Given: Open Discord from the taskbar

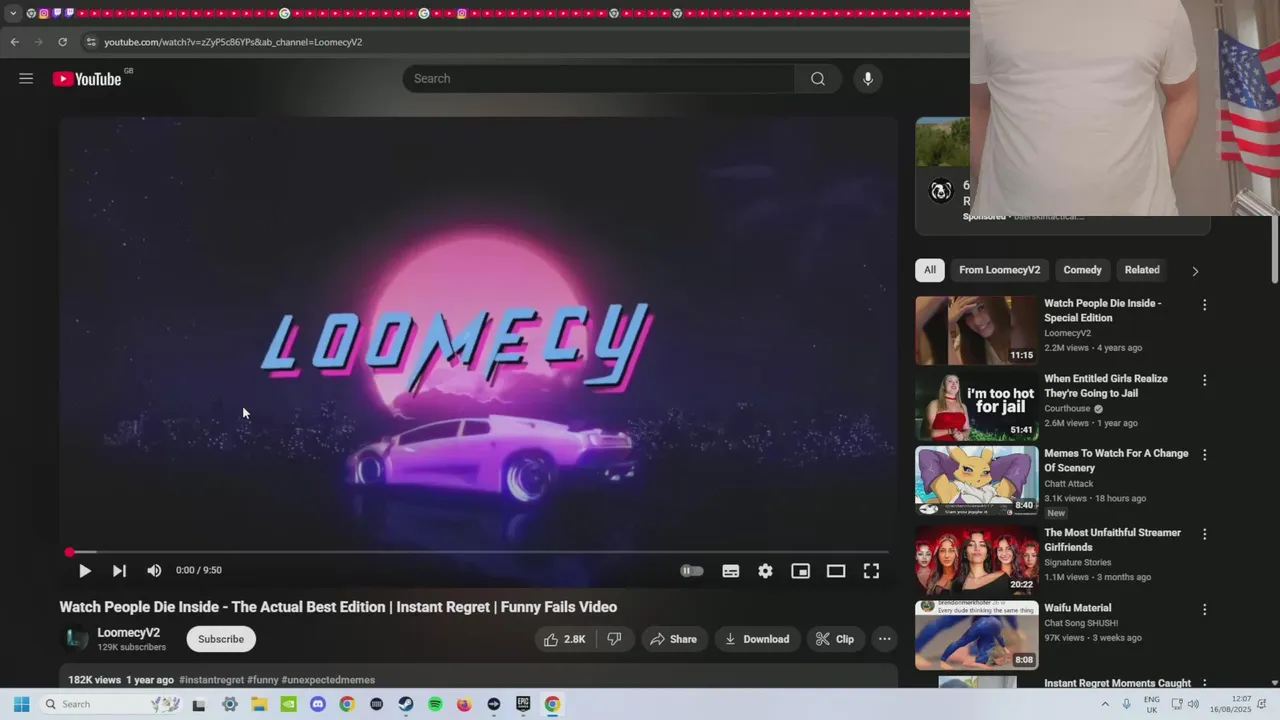Looking at the screenshot, I should (318, 704).
